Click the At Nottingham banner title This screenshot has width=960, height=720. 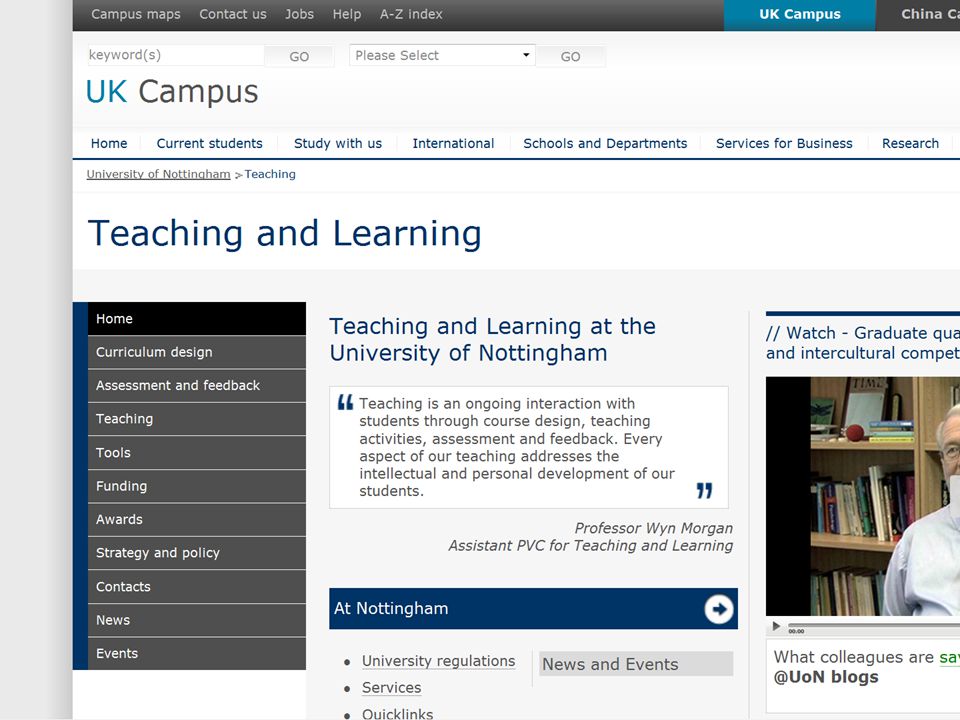(391, 609)
